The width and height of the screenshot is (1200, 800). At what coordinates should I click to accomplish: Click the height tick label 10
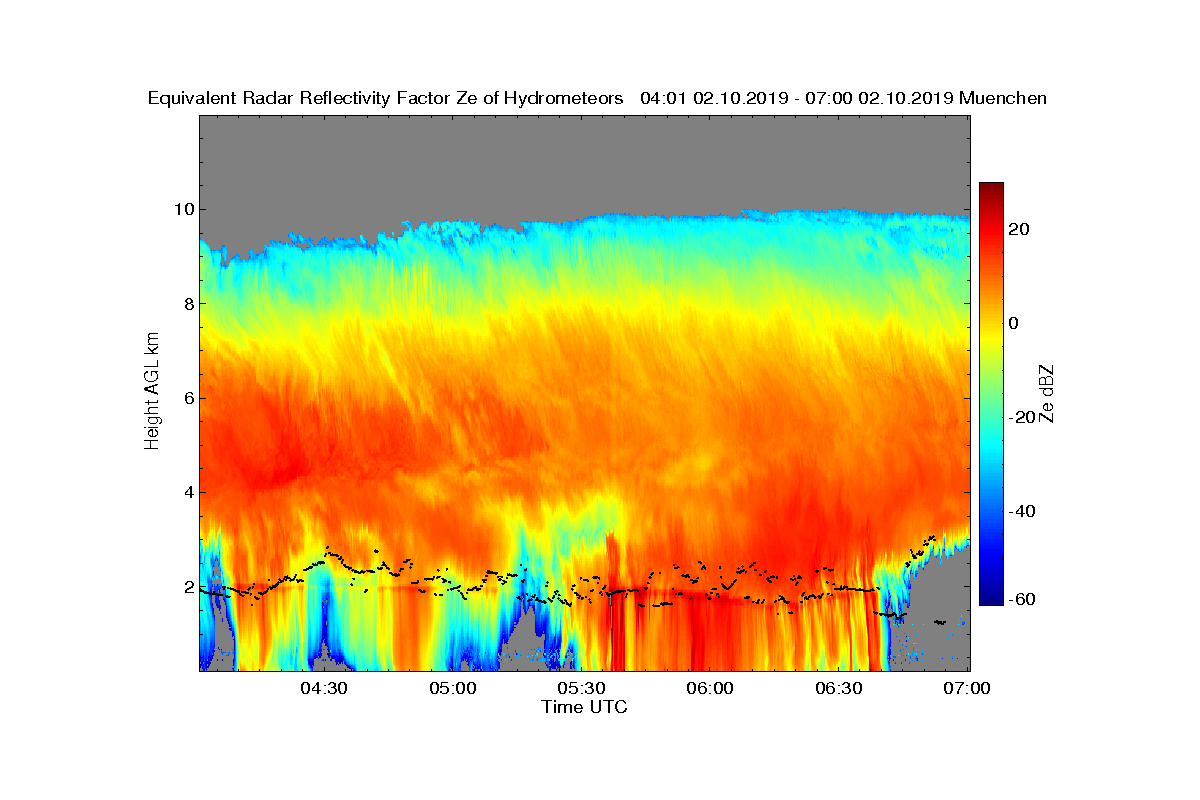[183, 209]
